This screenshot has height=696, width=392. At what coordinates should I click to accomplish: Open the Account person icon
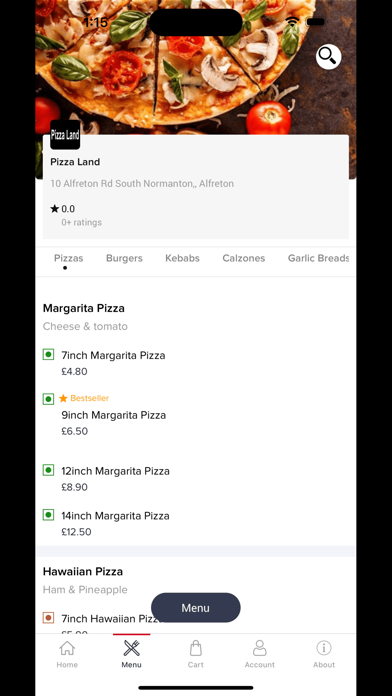(x=260, y=648)
